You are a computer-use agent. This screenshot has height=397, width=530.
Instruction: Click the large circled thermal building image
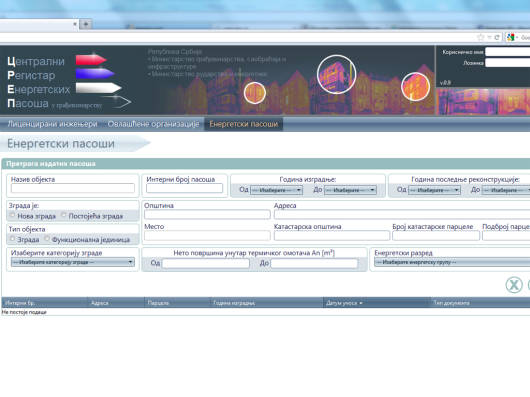(x=336, y=74)
